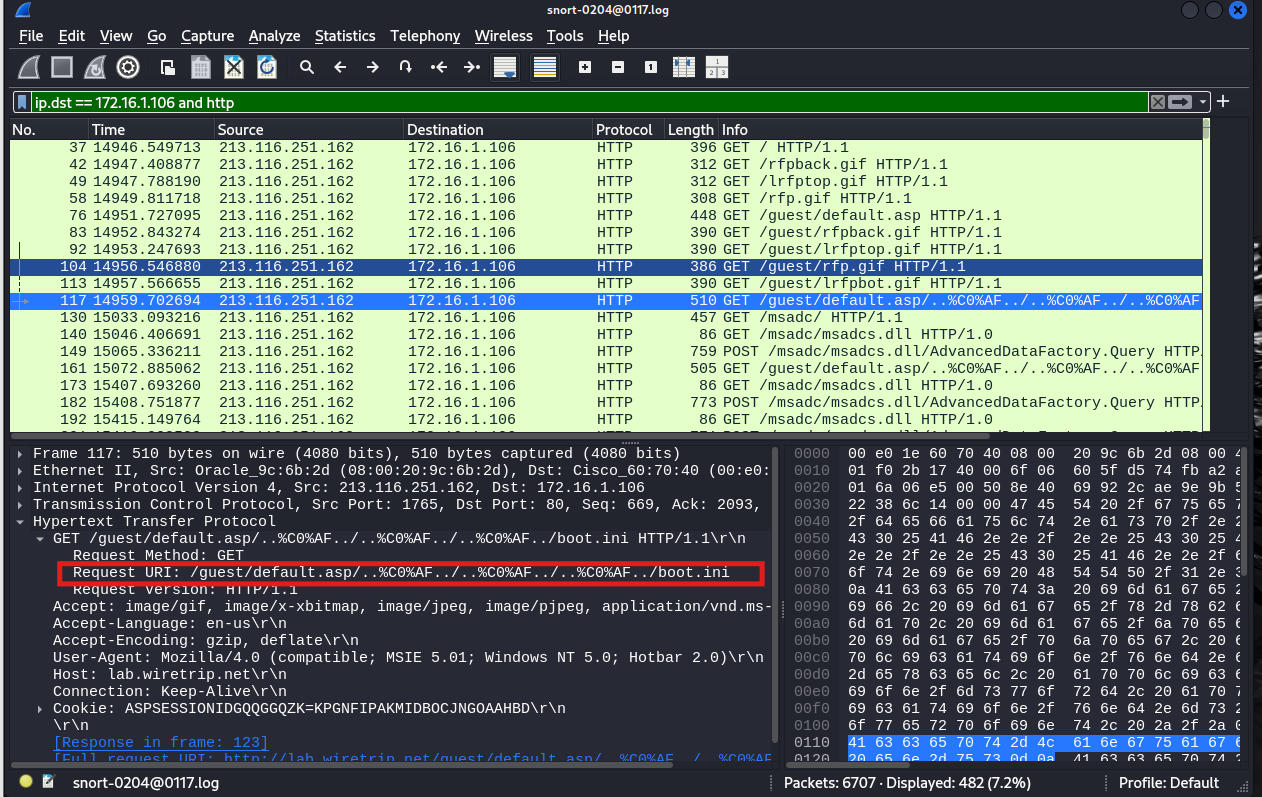Select packet 149 POST AdvancedDataFactory.Query row
1262x797 pixels.
click(606, 352)
